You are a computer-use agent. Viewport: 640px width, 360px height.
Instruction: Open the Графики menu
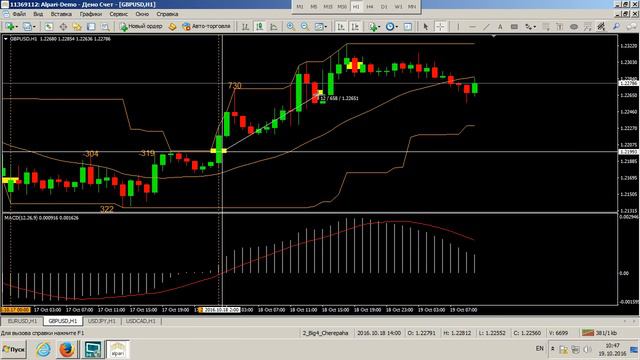click(x=91, y=14)
